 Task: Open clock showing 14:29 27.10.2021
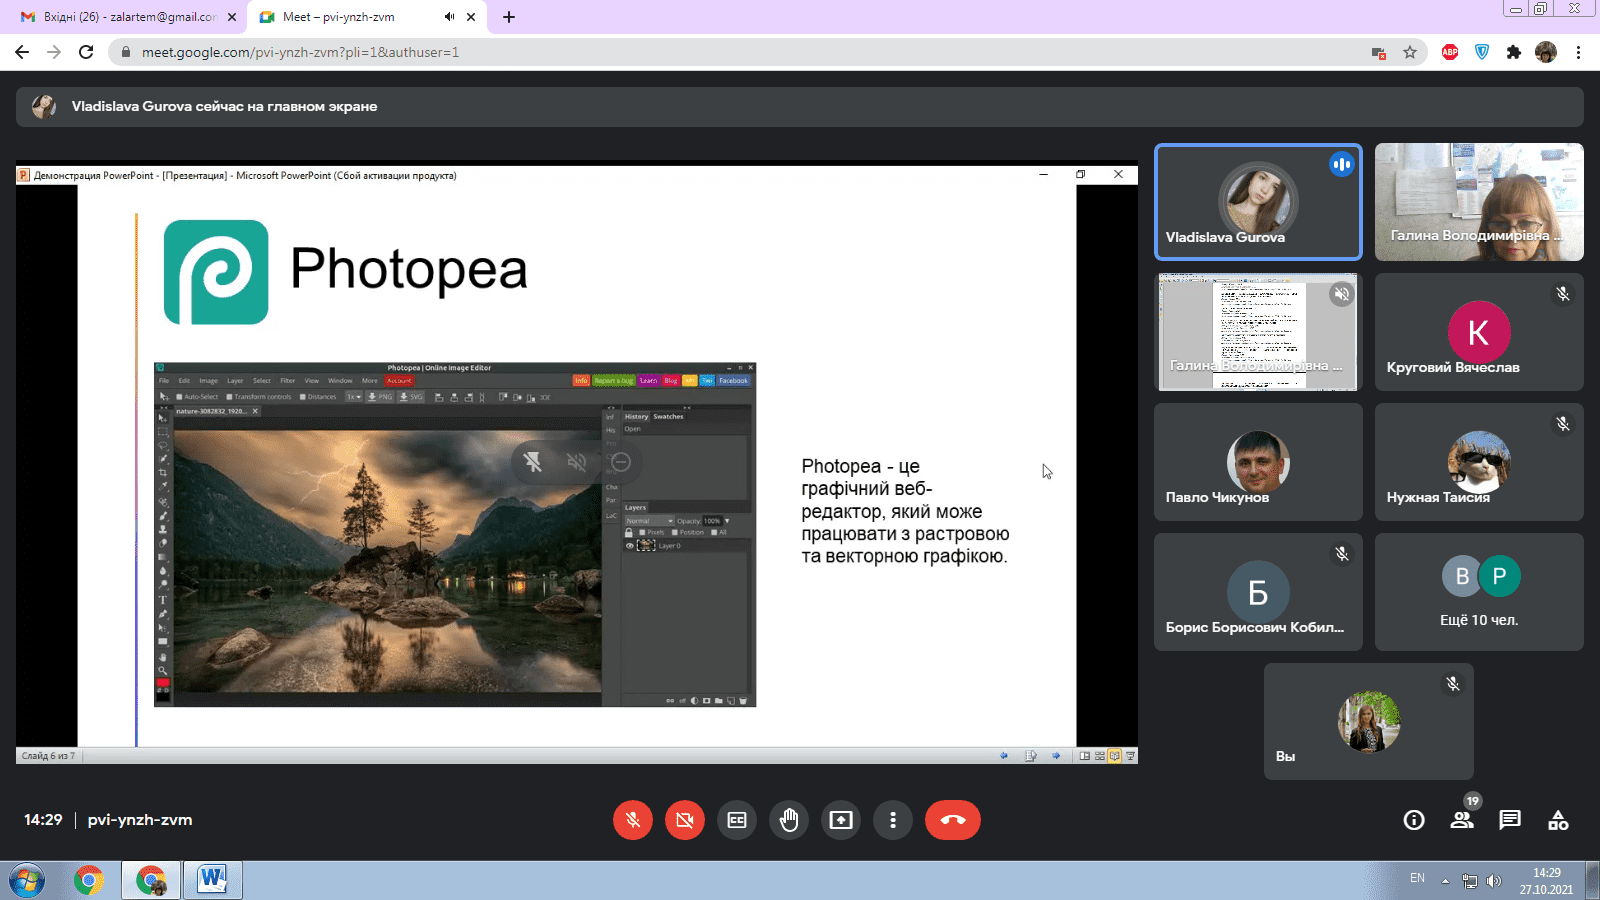(1547, 881)
